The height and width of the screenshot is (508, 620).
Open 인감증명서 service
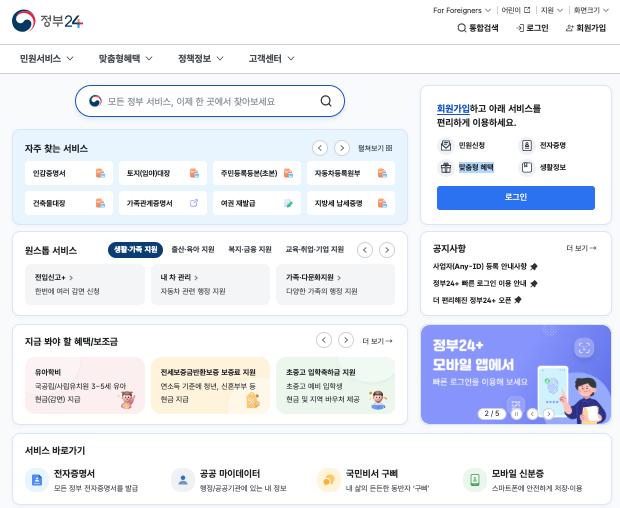click(x=69, y=173)
